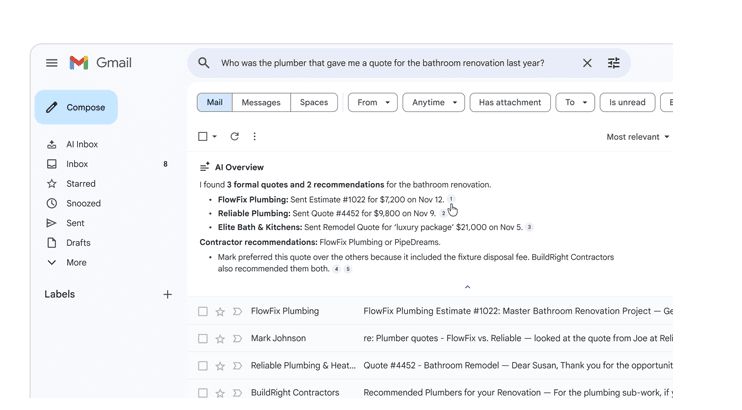Click the refresh icon above results
Screen dimensions: 742x410
pyautogui.click(x=235, y=137)
